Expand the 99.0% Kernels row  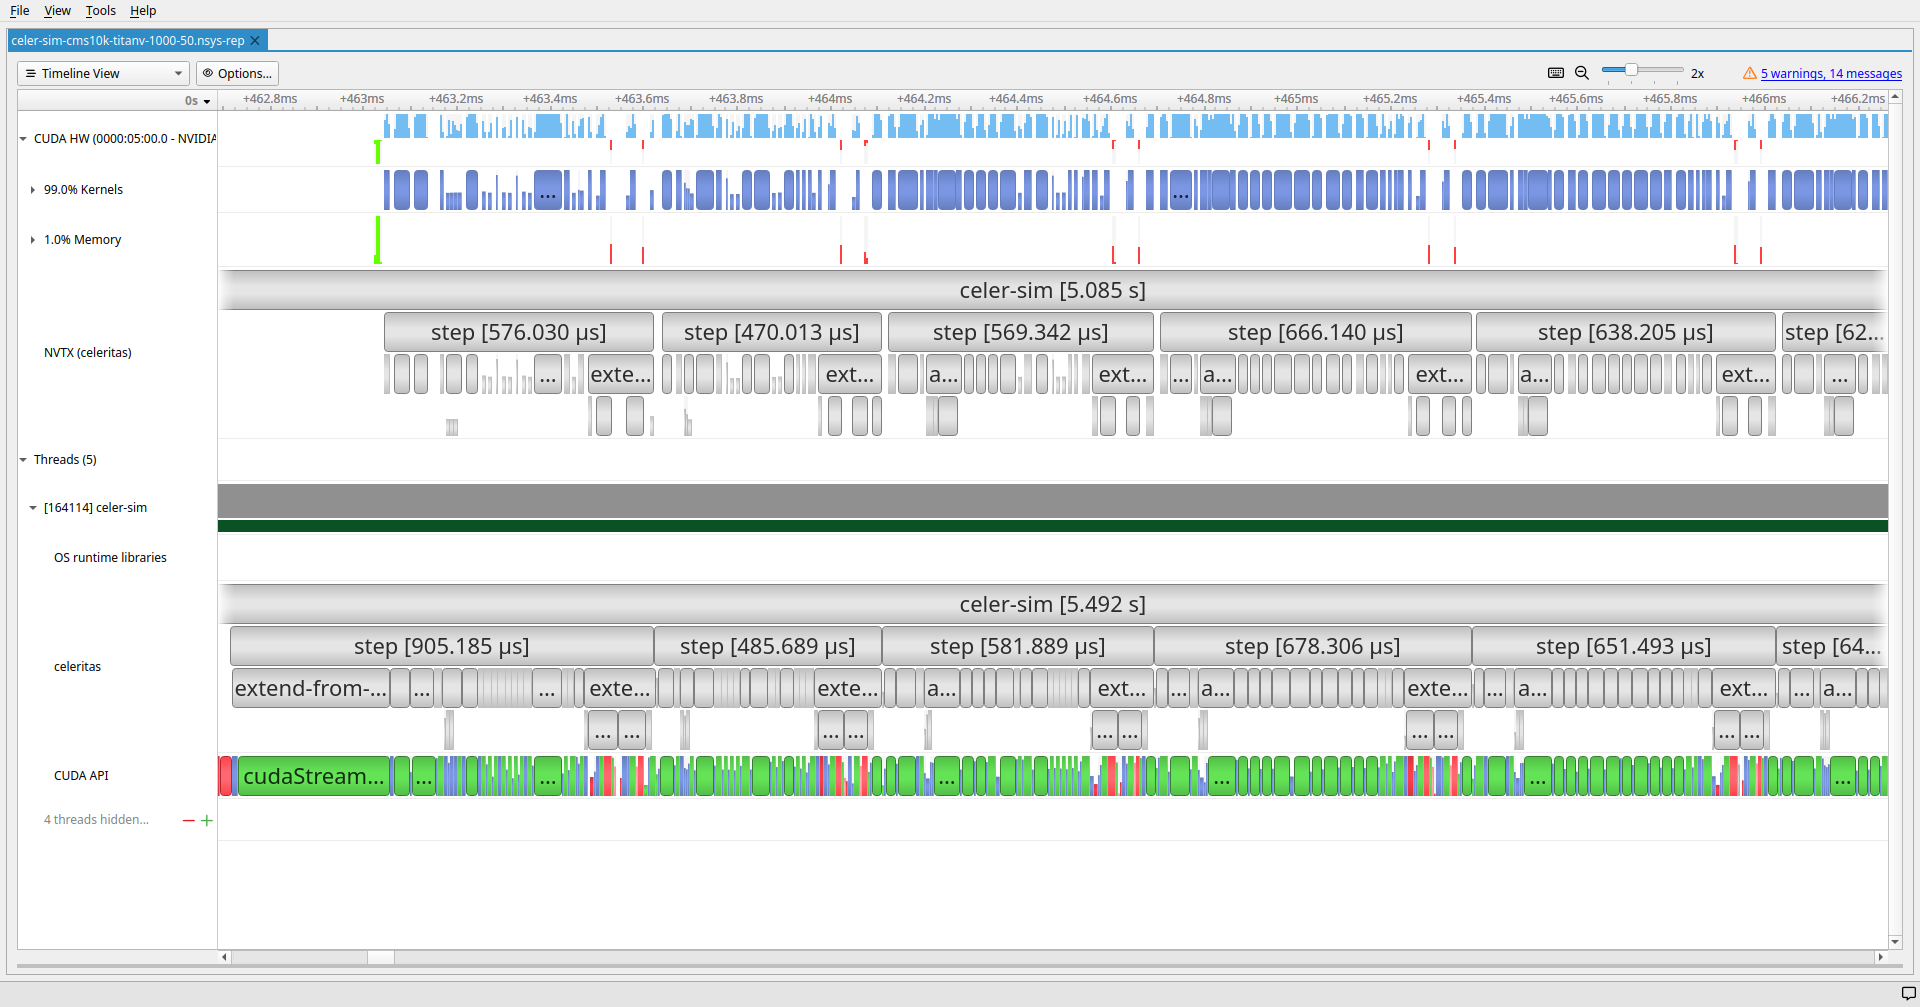(x=33, y=190)
